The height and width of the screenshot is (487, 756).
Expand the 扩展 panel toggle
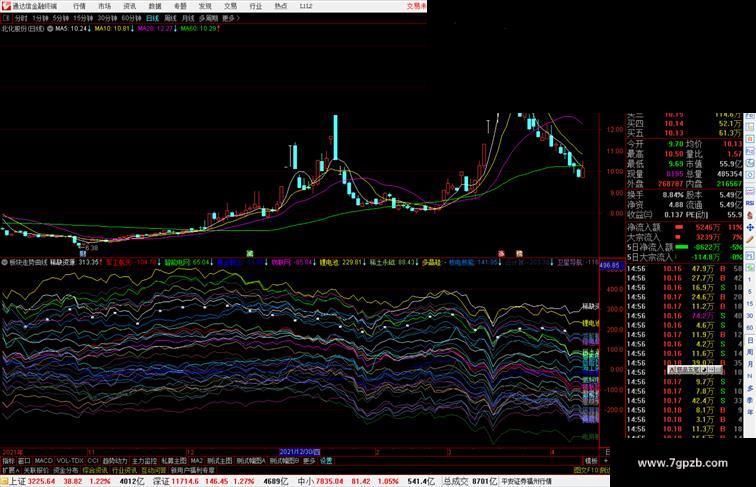(x=10, y=470)
